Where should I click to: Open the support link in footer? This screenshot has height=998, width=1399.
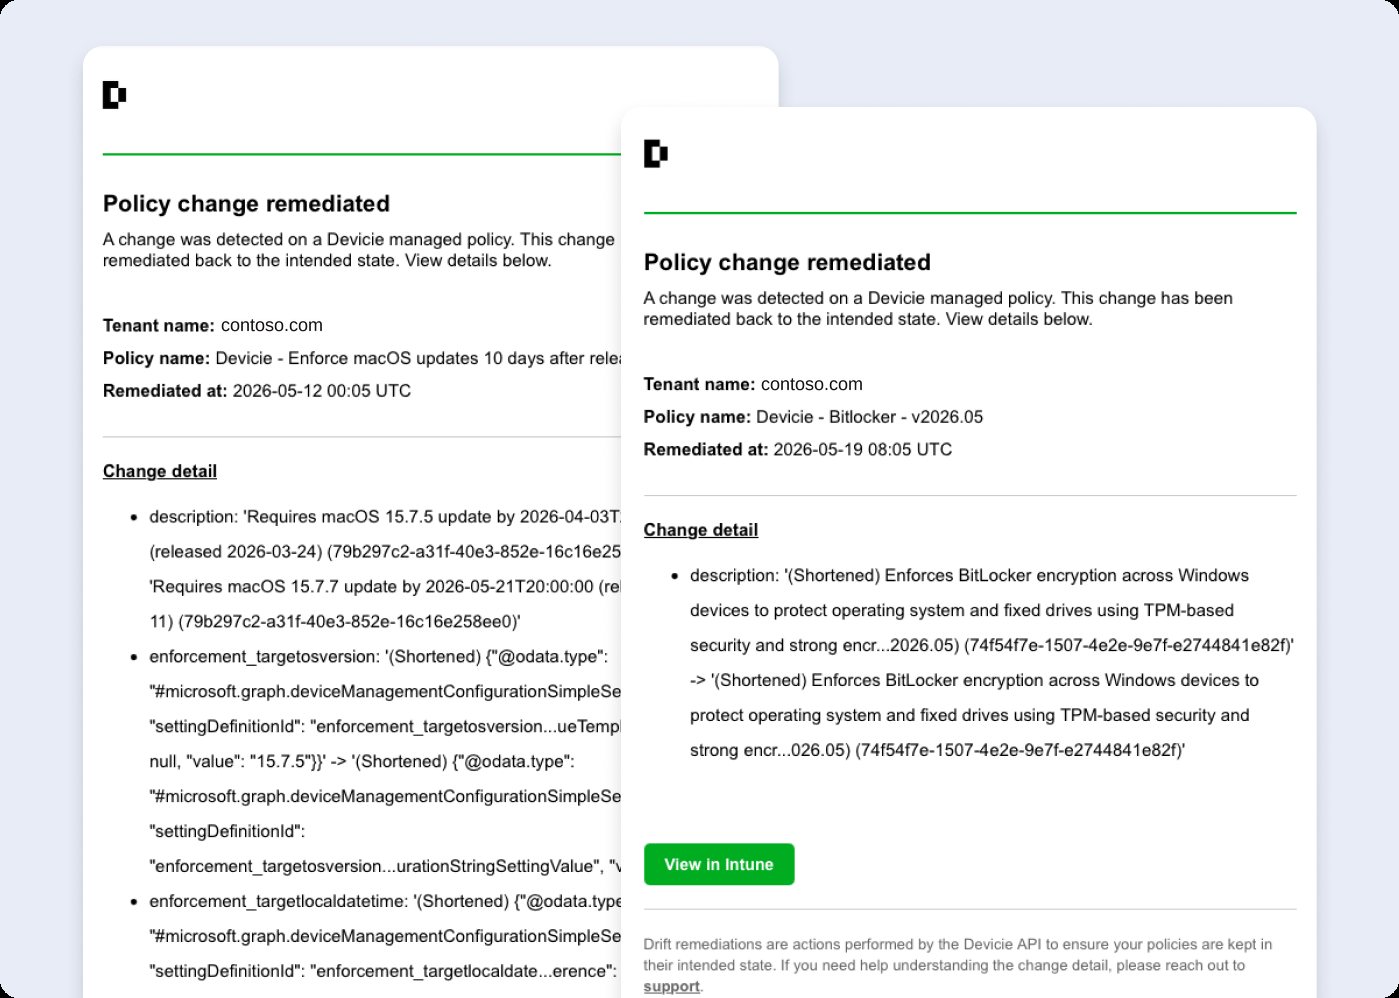click(671, 986)
